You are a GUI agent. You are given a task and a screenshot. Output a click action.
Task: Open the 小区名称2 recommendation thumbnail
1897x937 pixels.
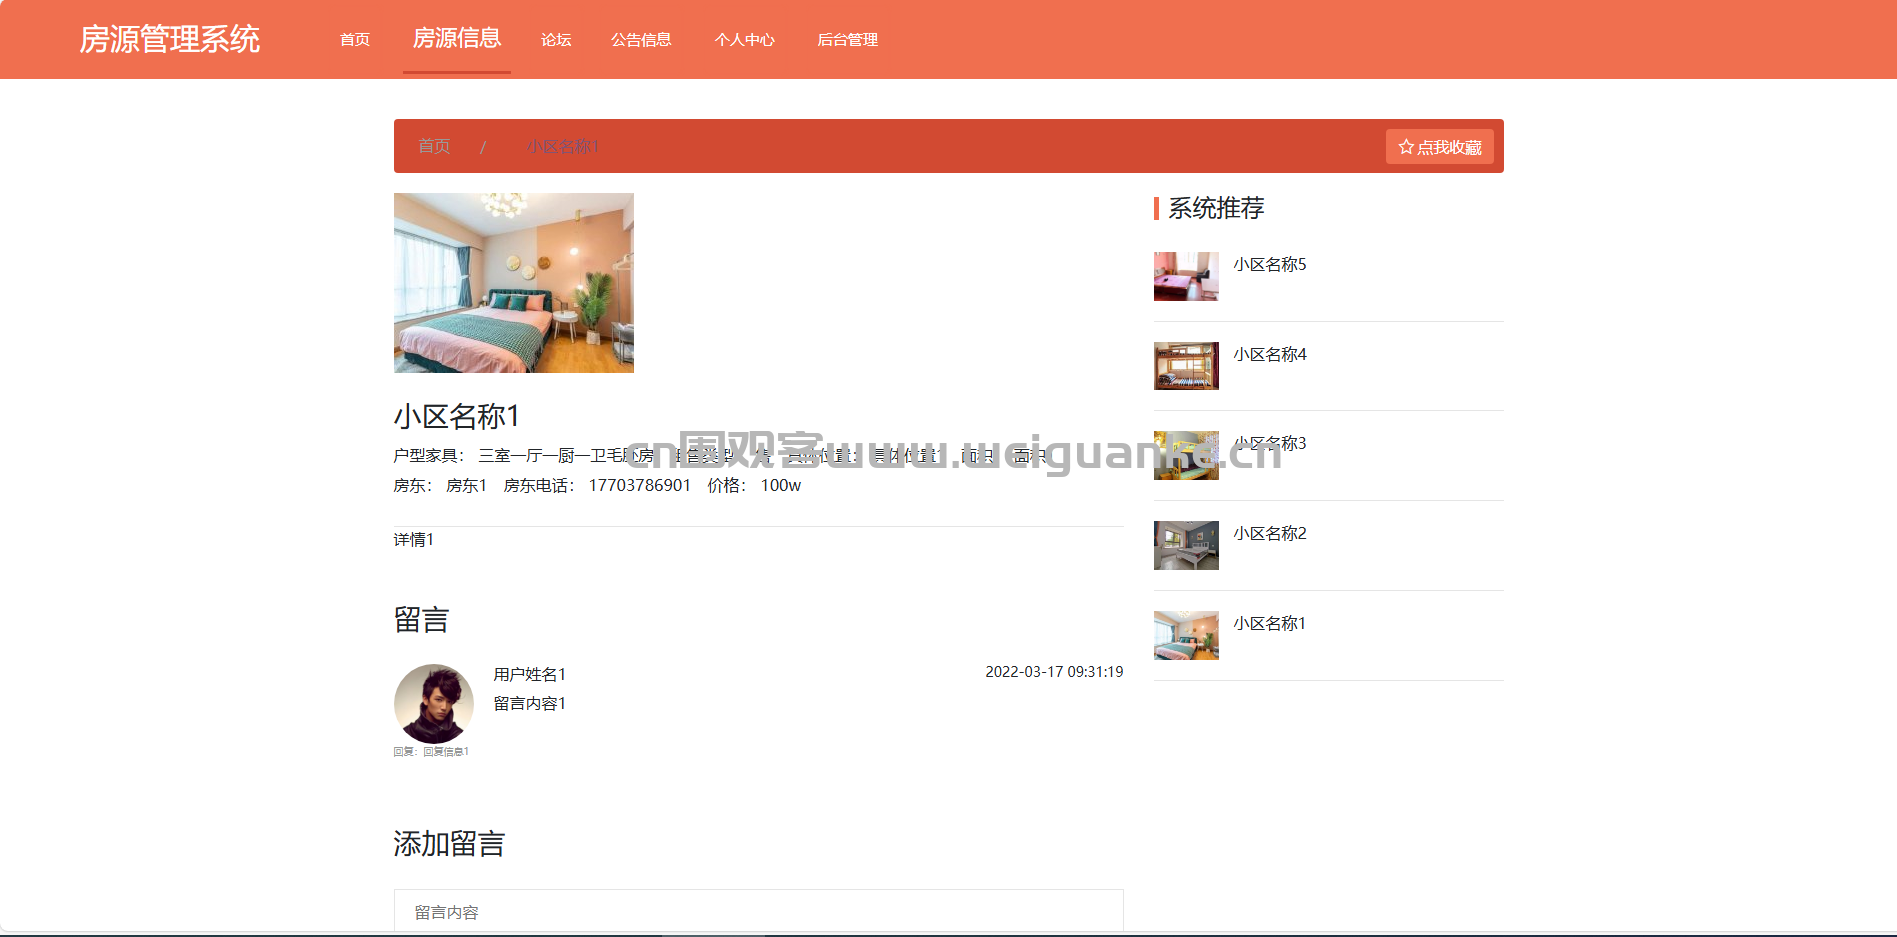click(x=1186, y=545)
